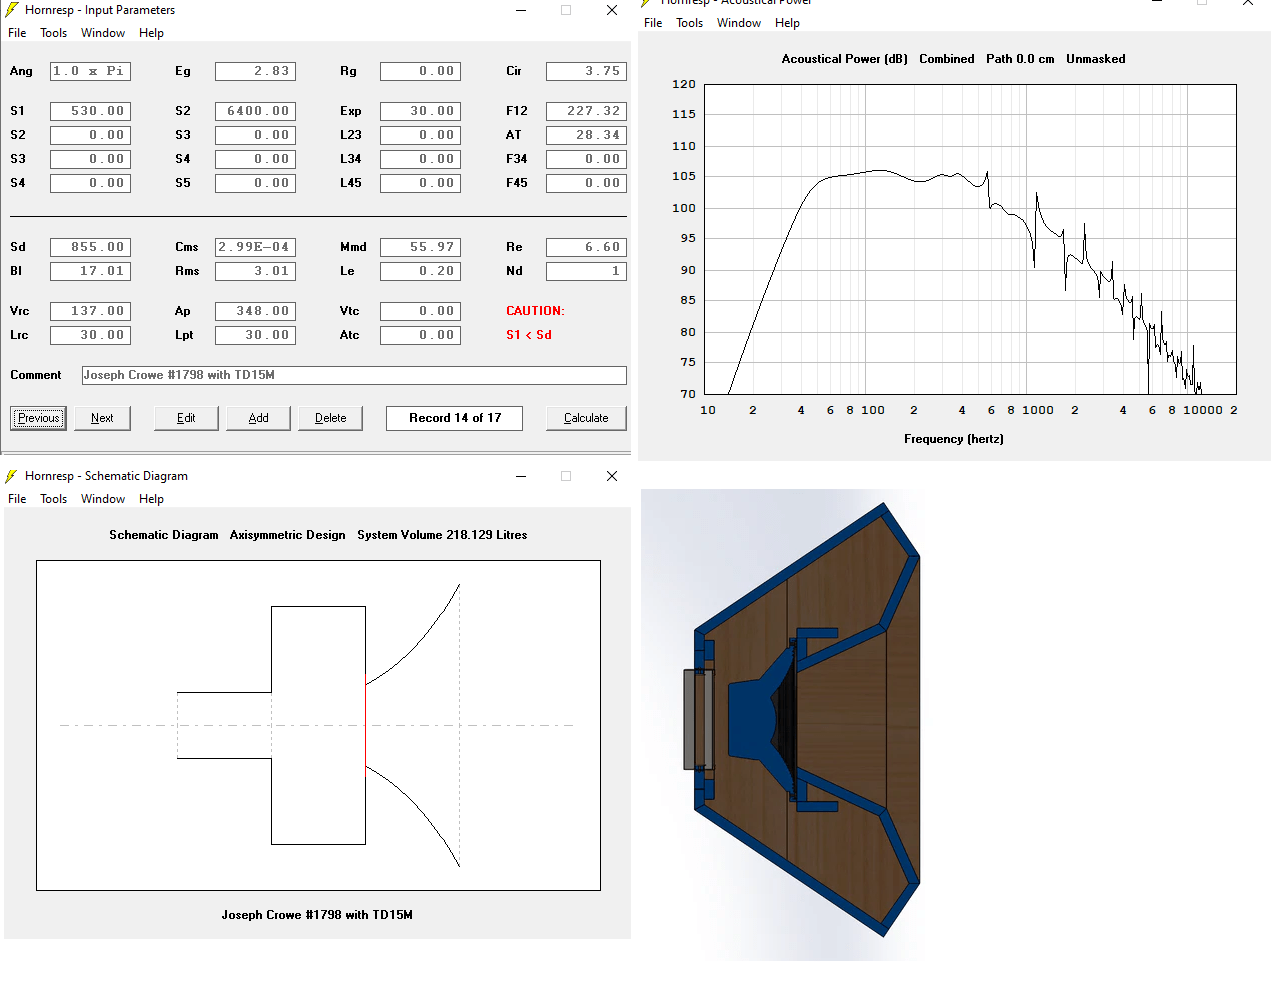
Task: Click the F34 input field
Action: 586,159
